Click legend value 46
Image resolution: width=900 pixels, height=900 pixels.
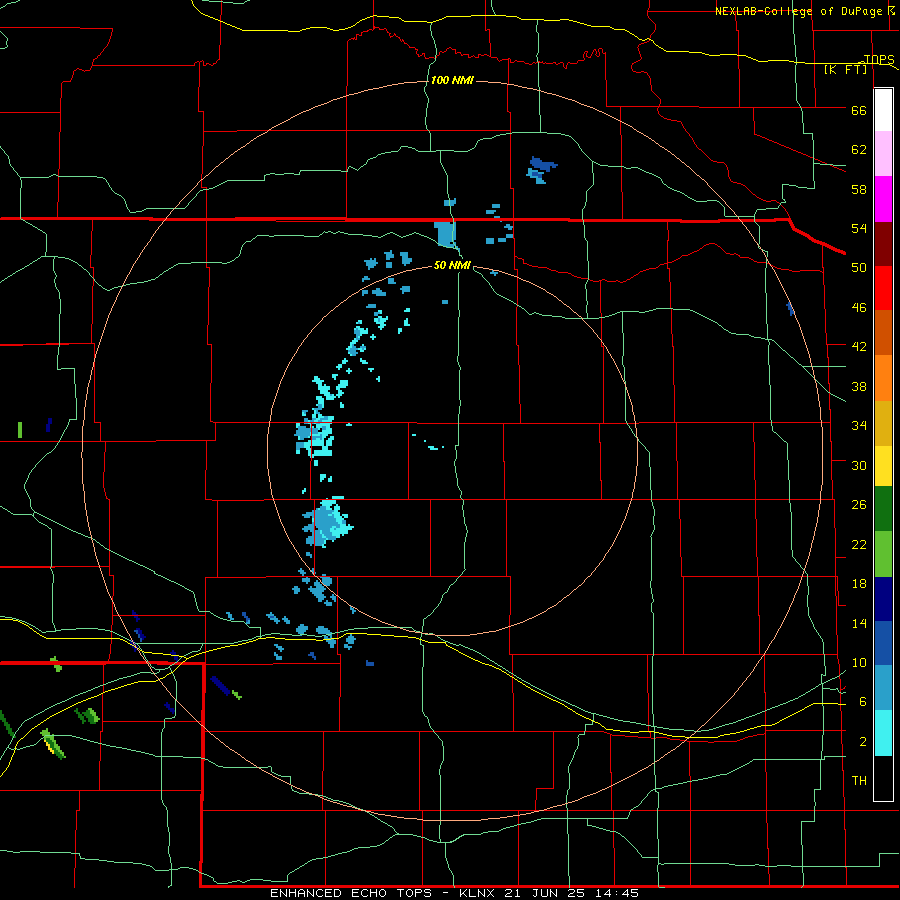859,308
